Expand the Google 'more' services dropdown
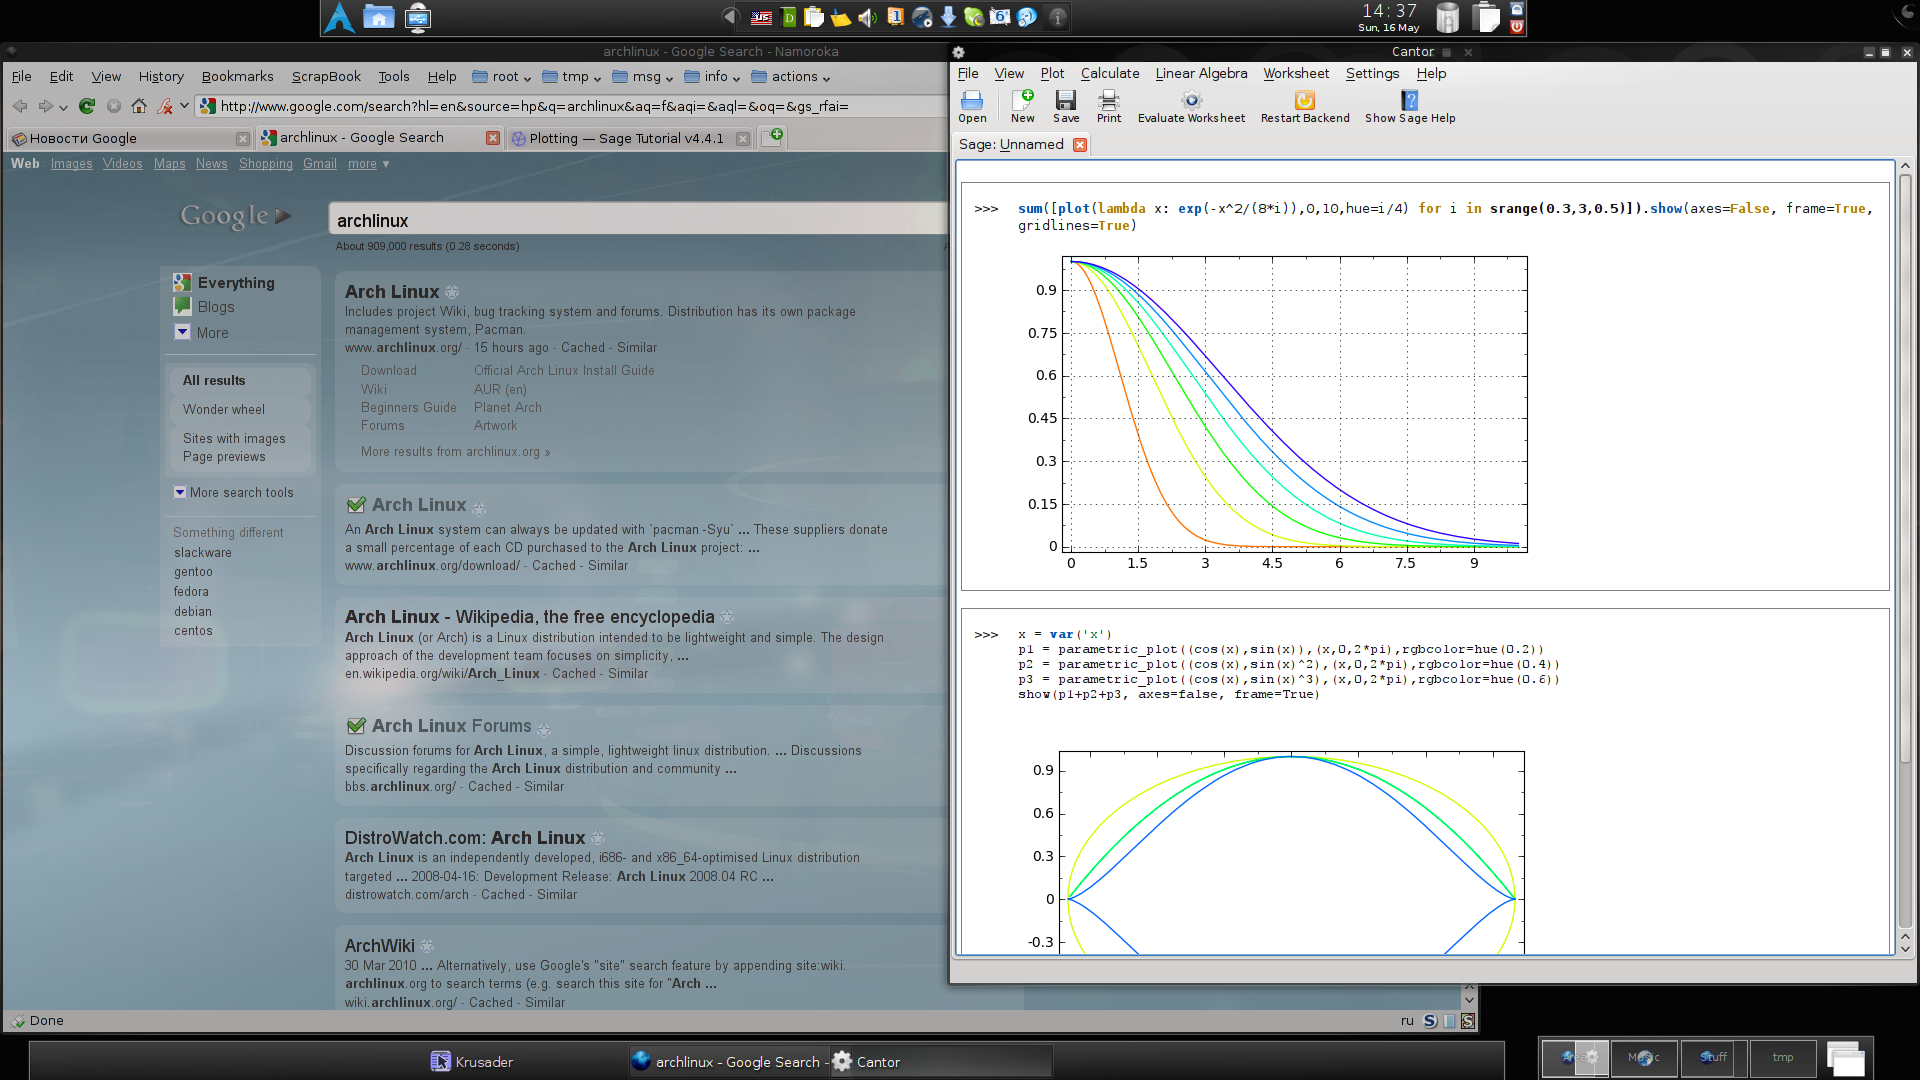This screenshot has height=1080, width=1920. [x=368, y=164]
